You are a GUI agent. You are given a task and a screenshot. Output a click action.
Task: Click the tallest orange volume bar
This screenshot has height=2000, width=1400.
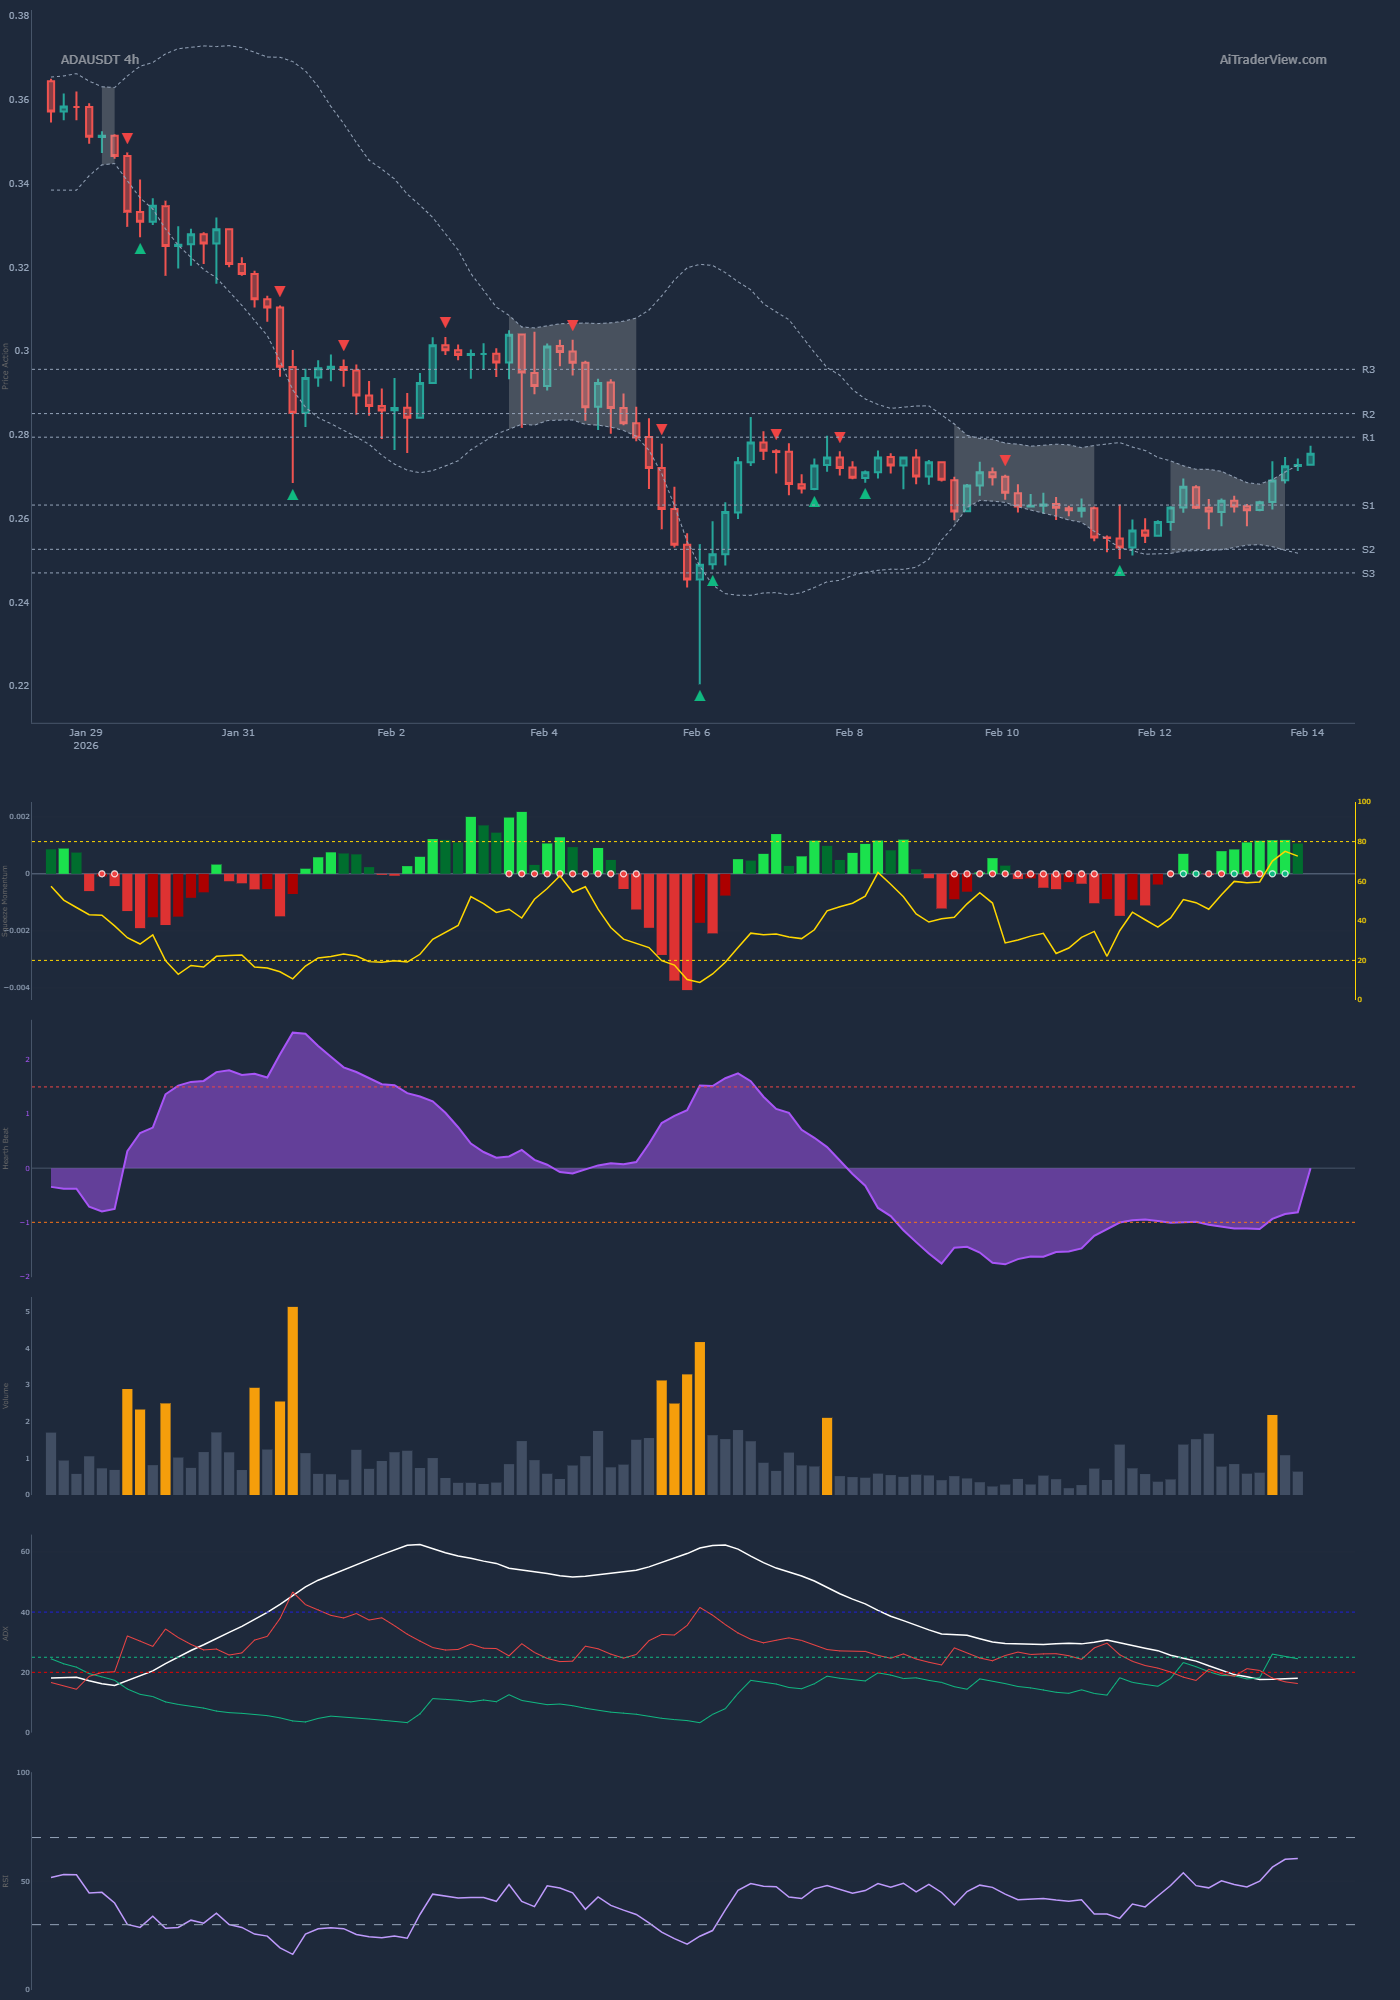pos(292,1400)
